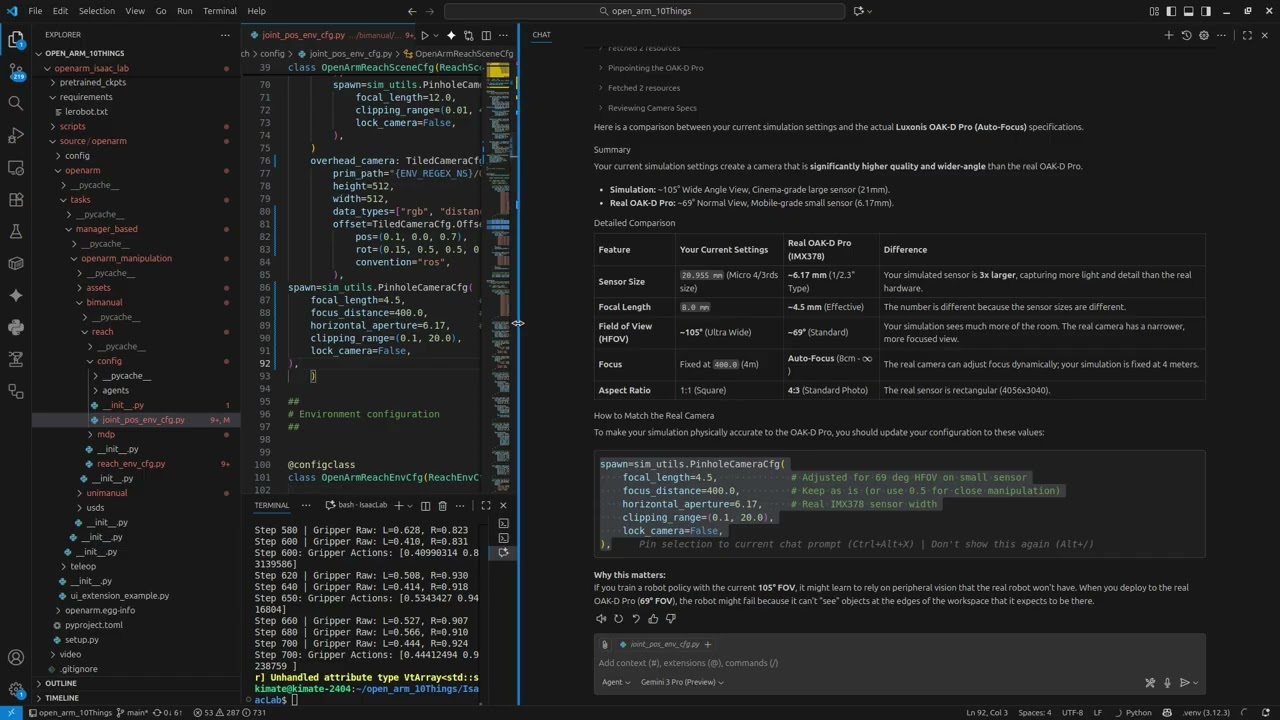Open Accounts menu in activity bar
Screen dimensions: 1280x720
pos(16,658)
